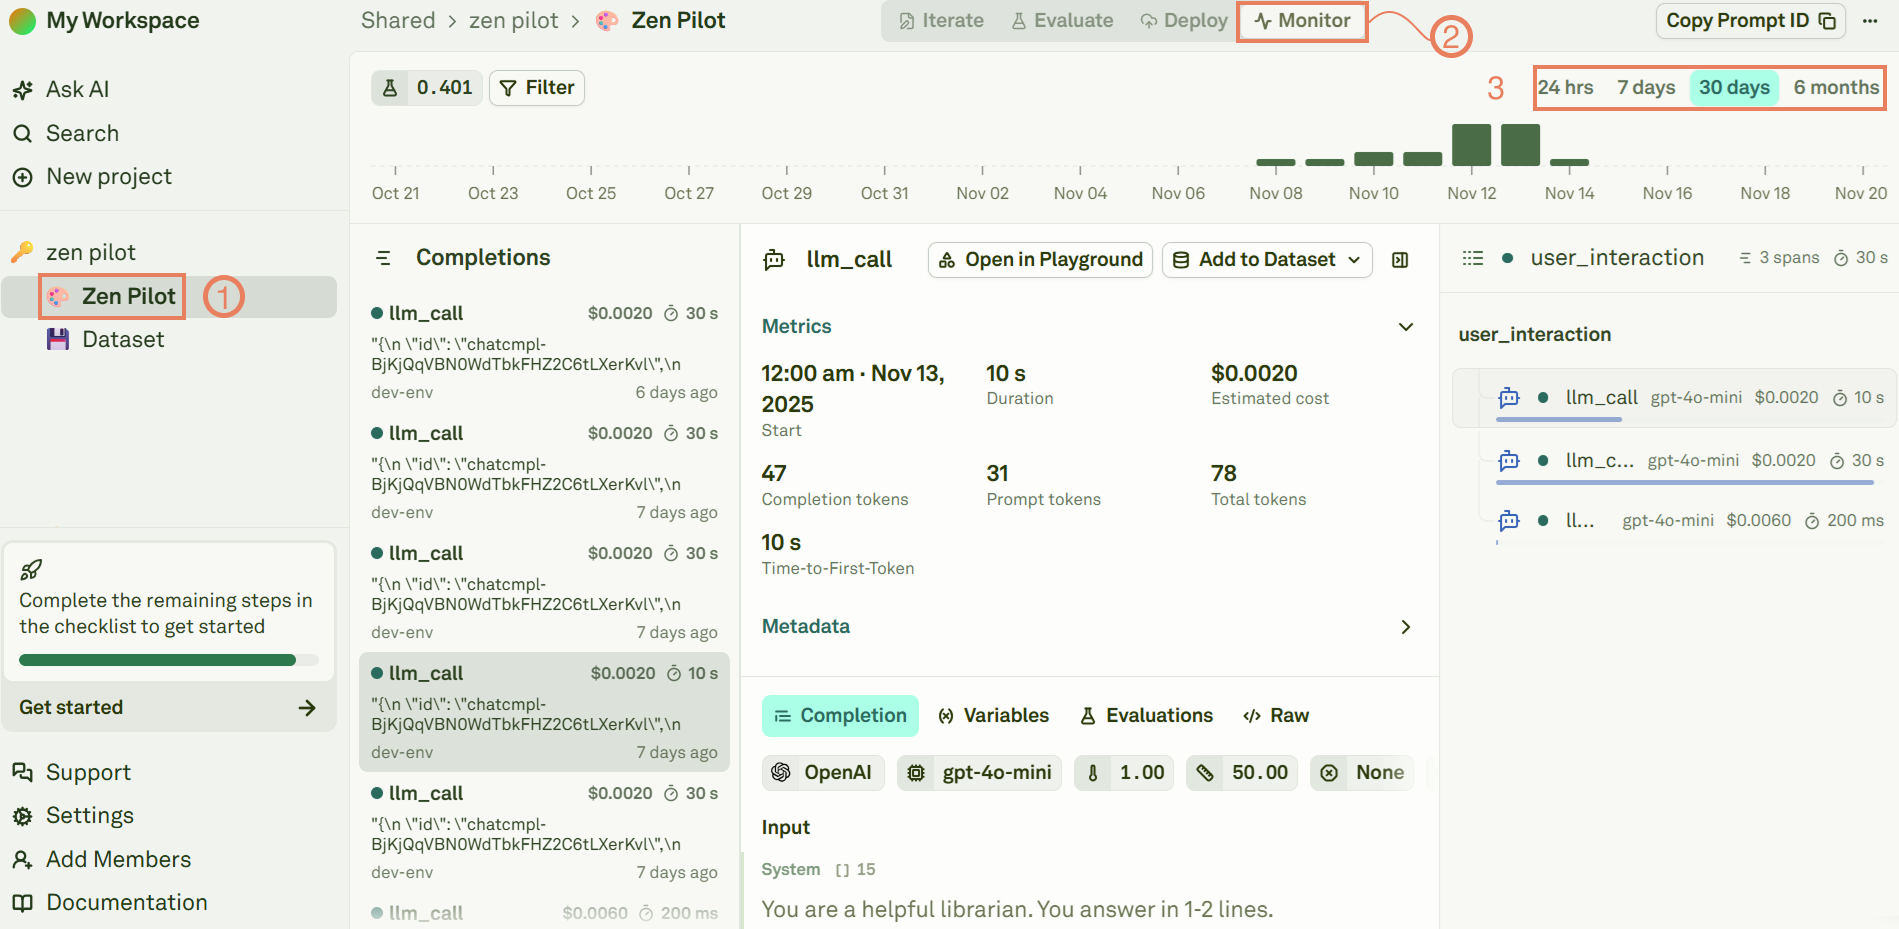The width and height of the screenshot is (1899, 929).
Task: Select llm_call completion from 6 days ago
Action: click(544, 352)
